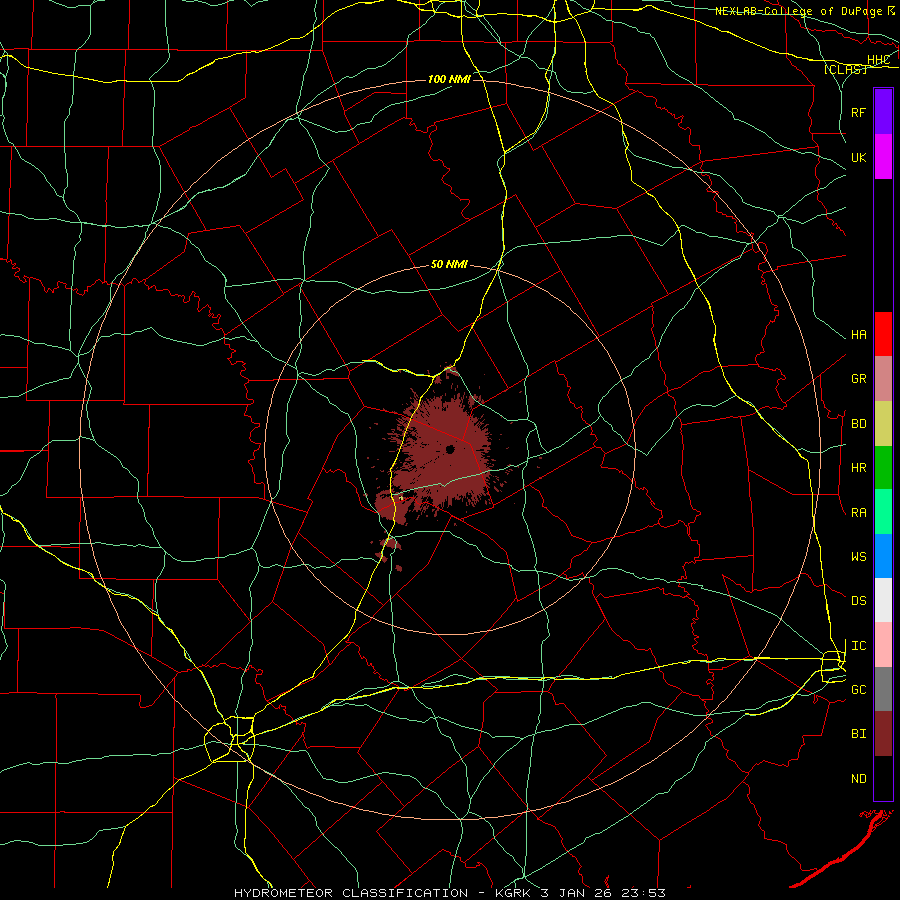
Task: Click the IC light pink legend swatch
Action: tap(883, 645)
